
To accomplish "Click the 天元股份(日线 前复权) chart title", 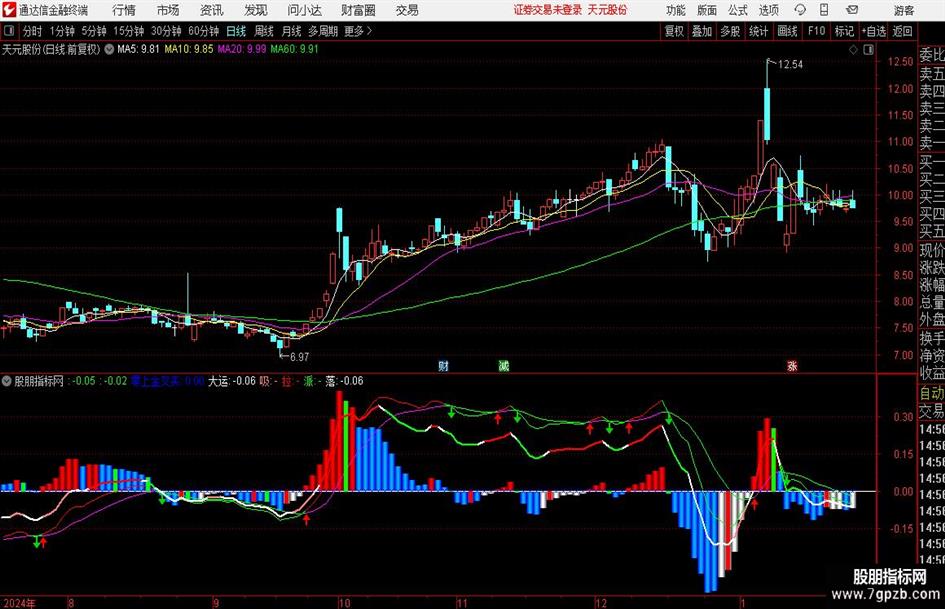I will (x=51, y=49).
